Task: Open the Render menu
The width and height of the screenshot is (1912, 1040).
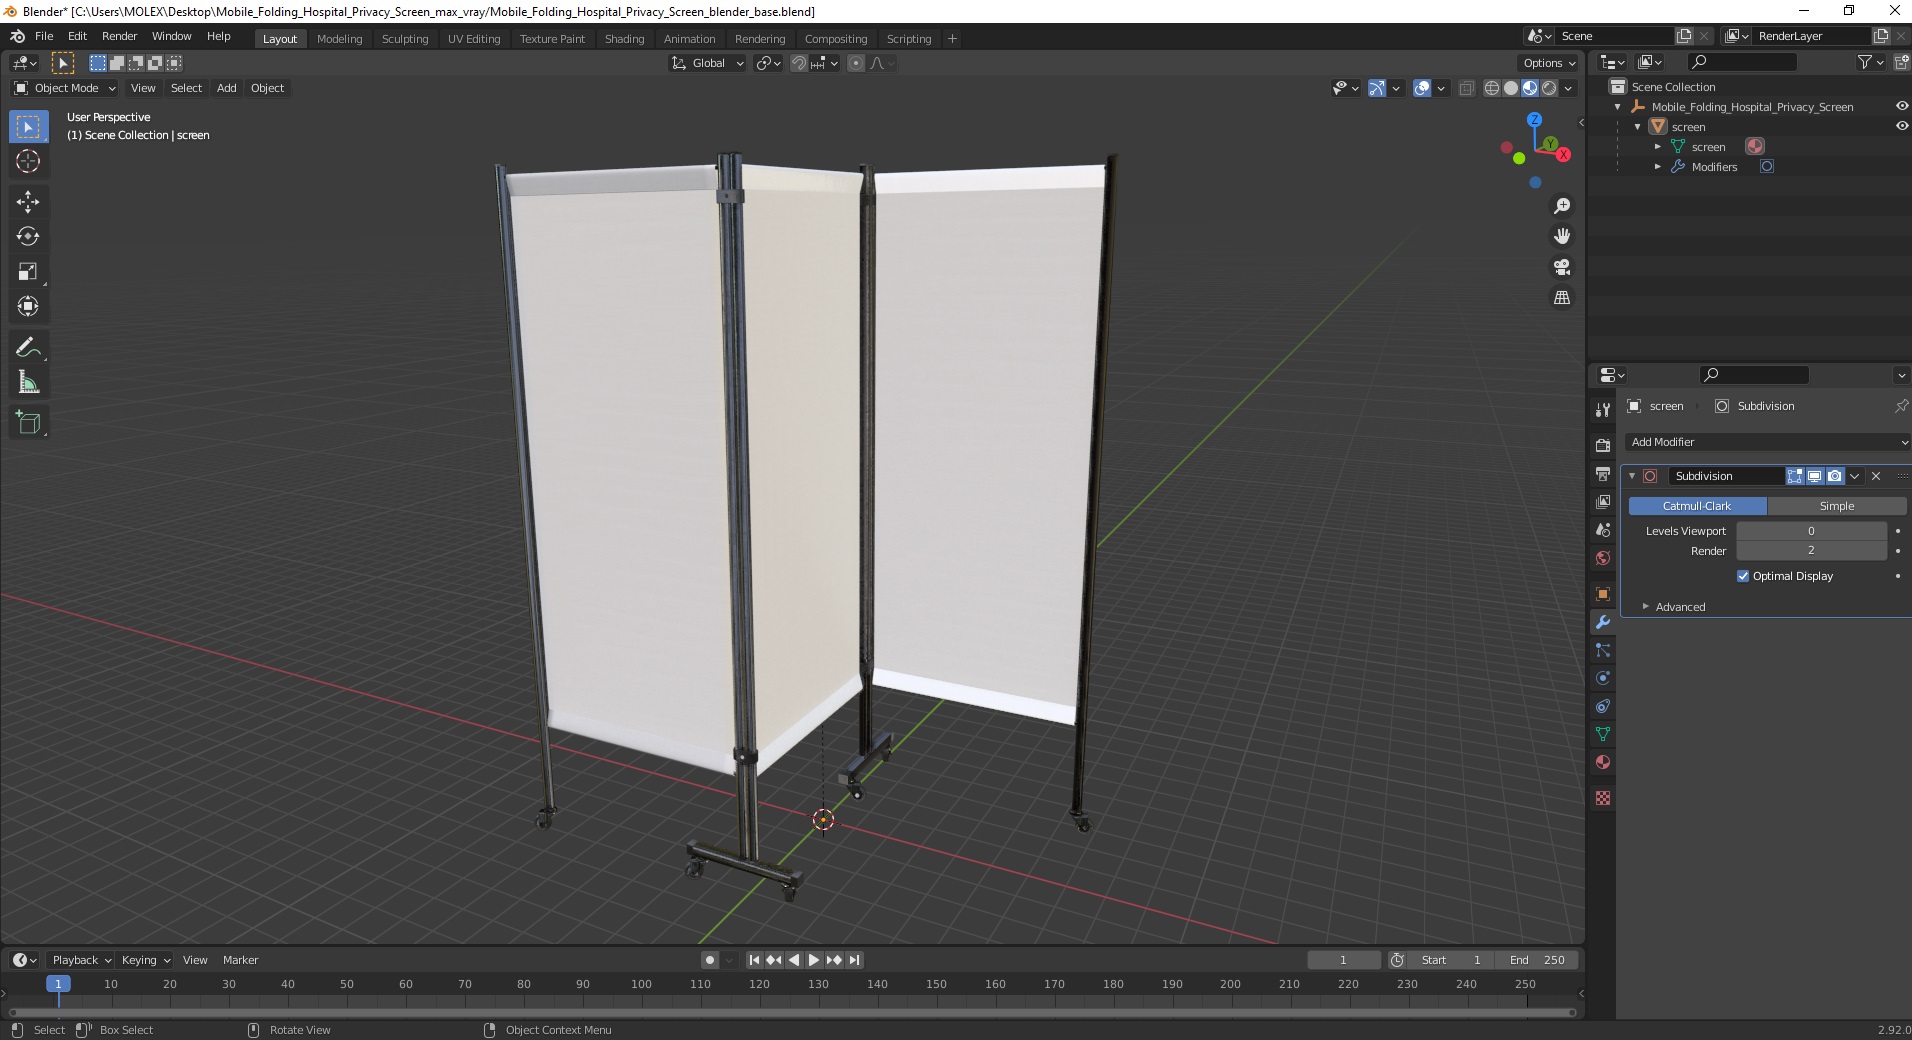Action: (x=119, y=36)
